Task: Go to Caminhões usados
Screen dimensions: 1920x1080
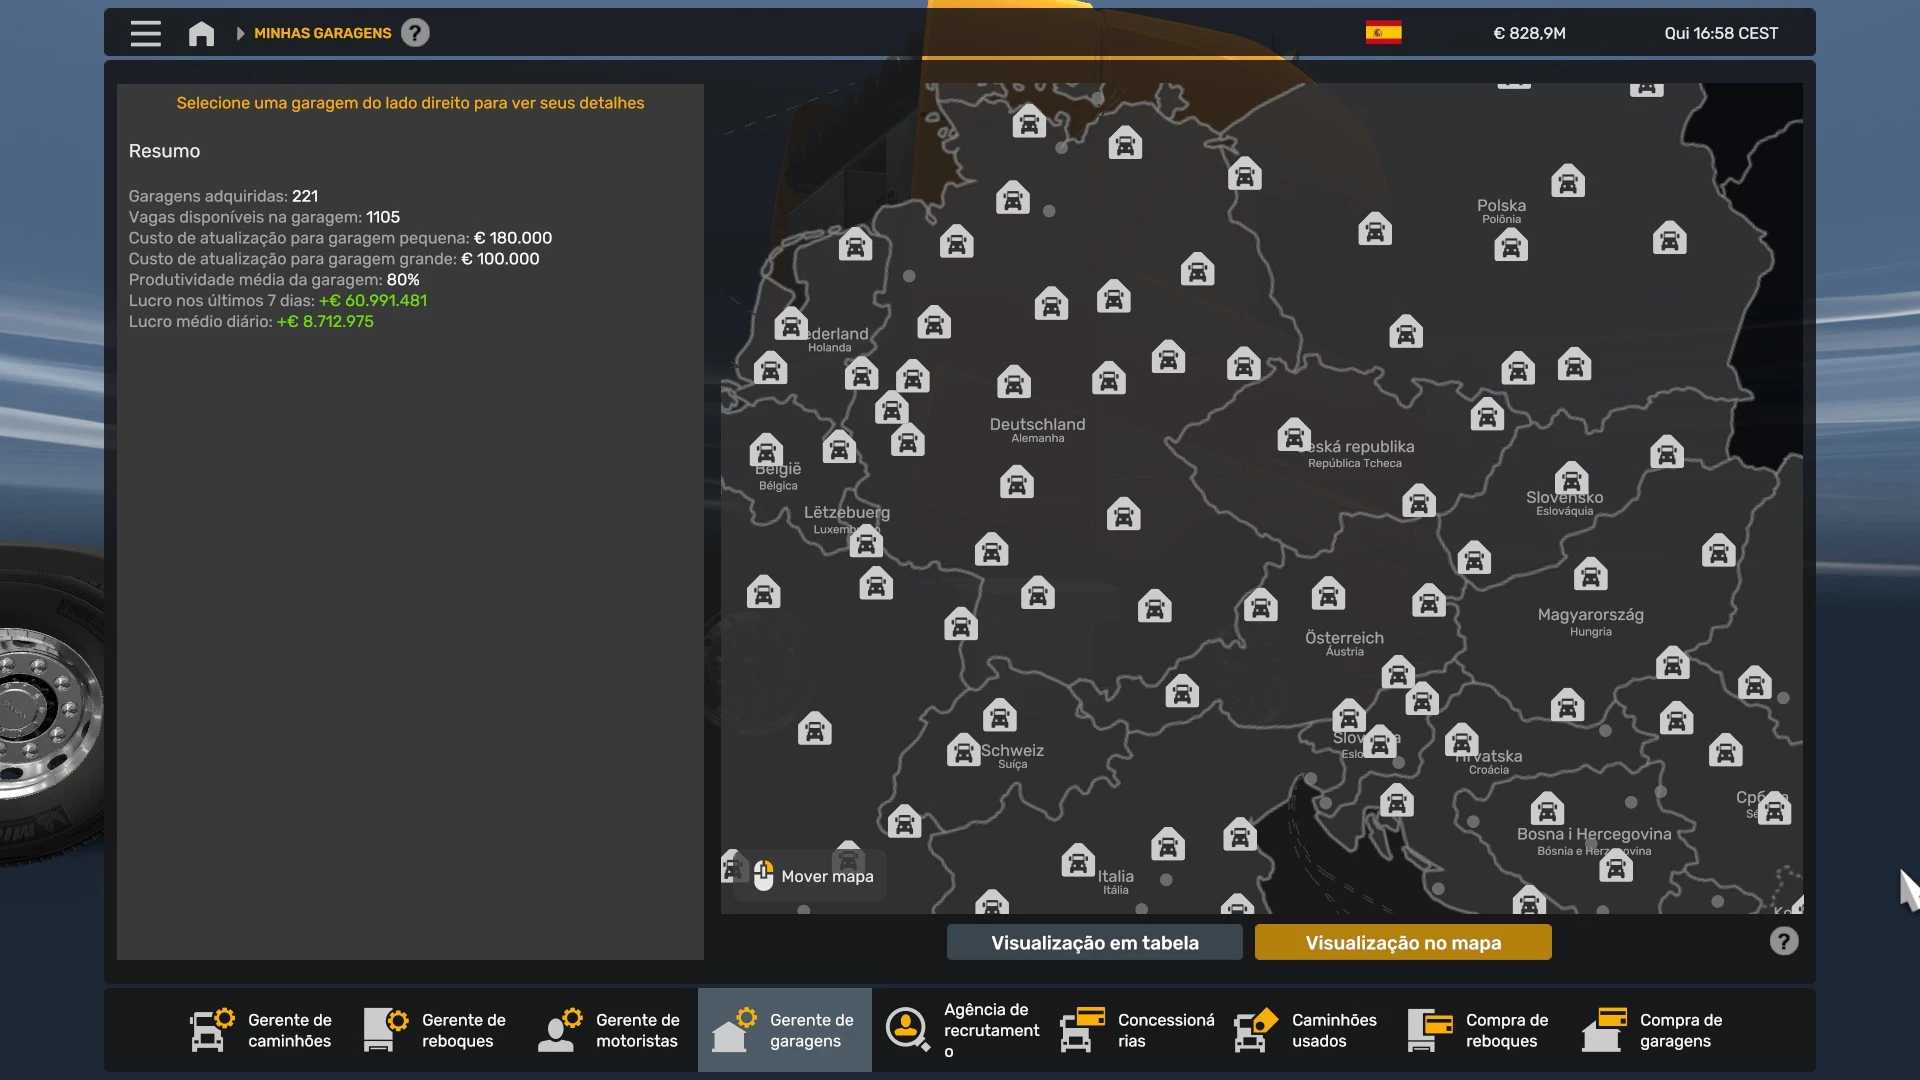Action: [x=1306, y=1030]
